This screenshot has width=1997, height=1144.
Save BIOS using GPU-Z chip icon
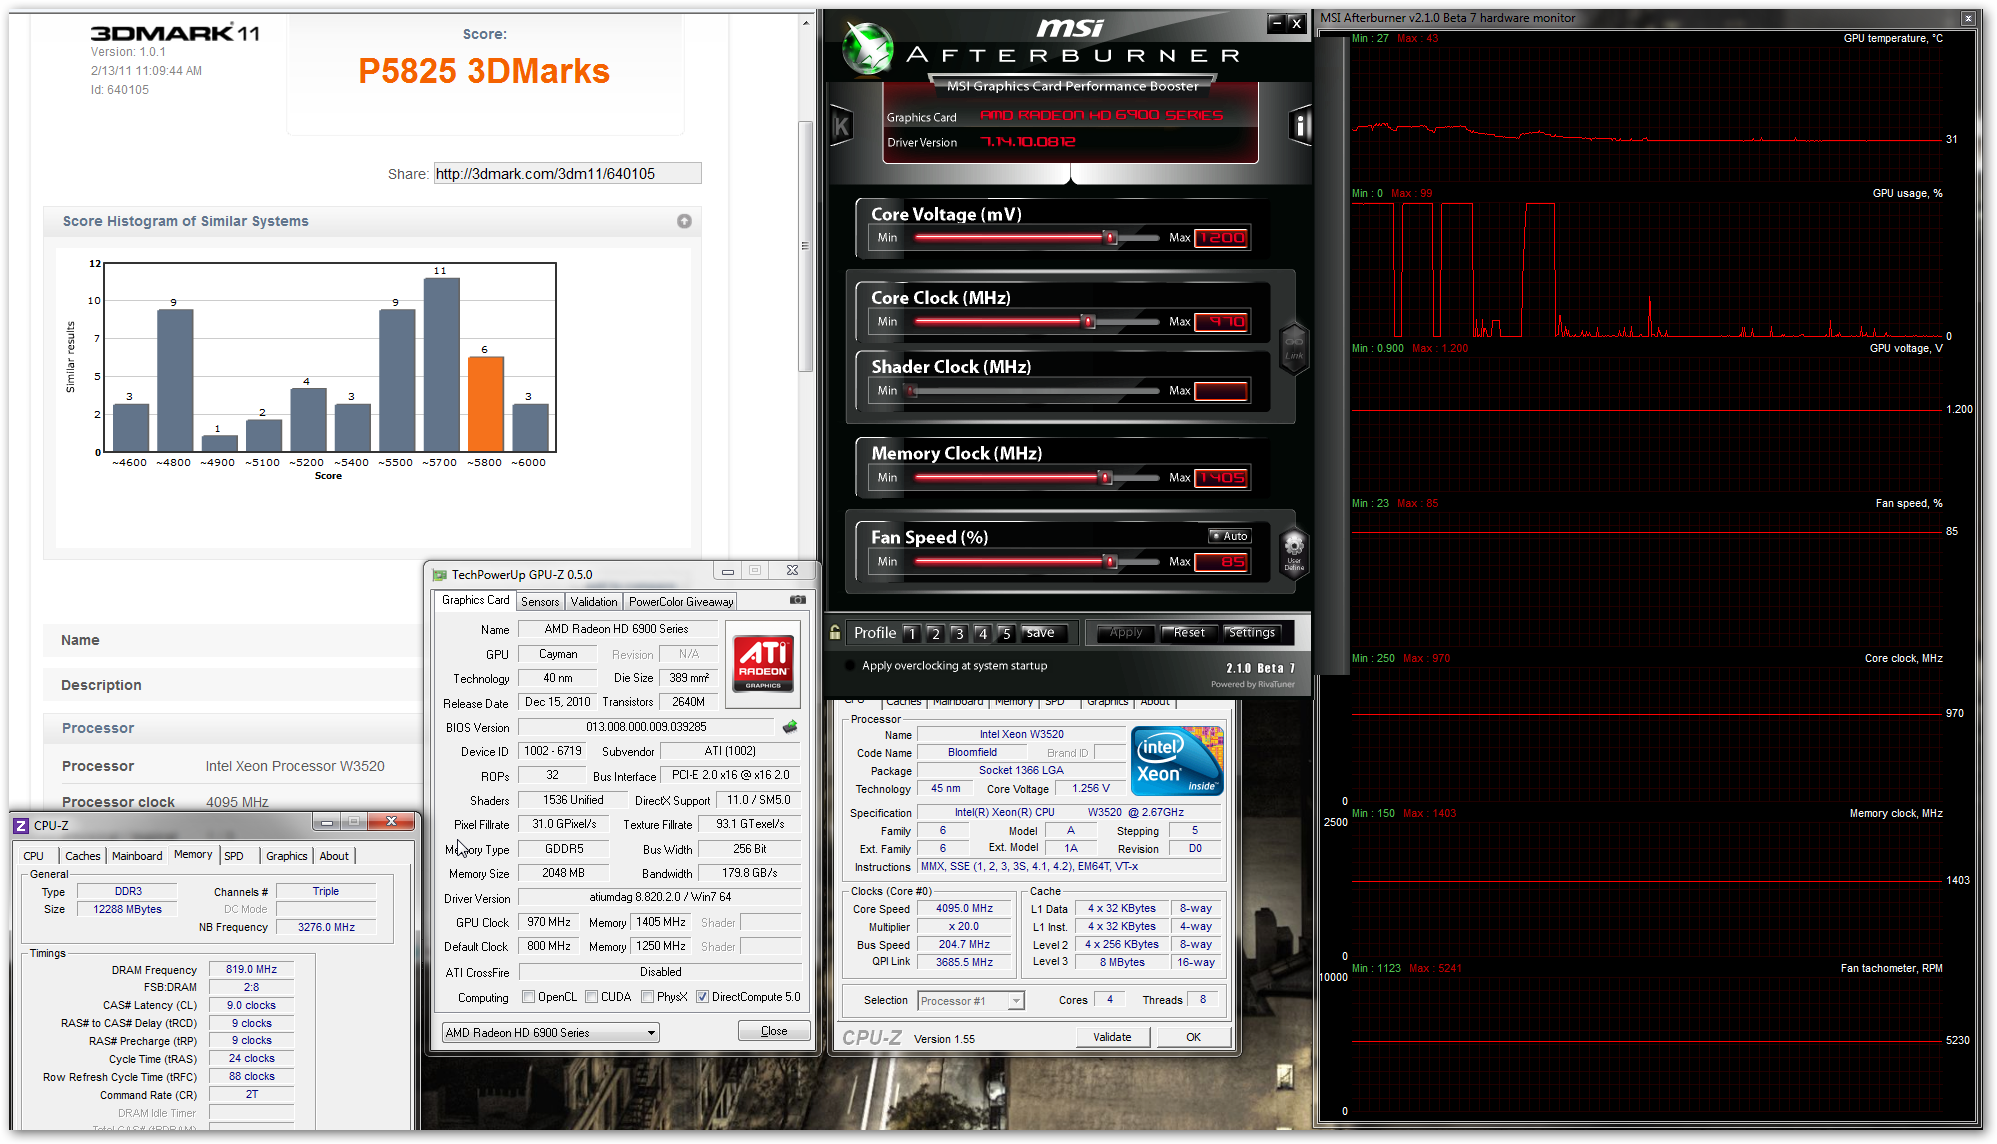coord(790,727)
